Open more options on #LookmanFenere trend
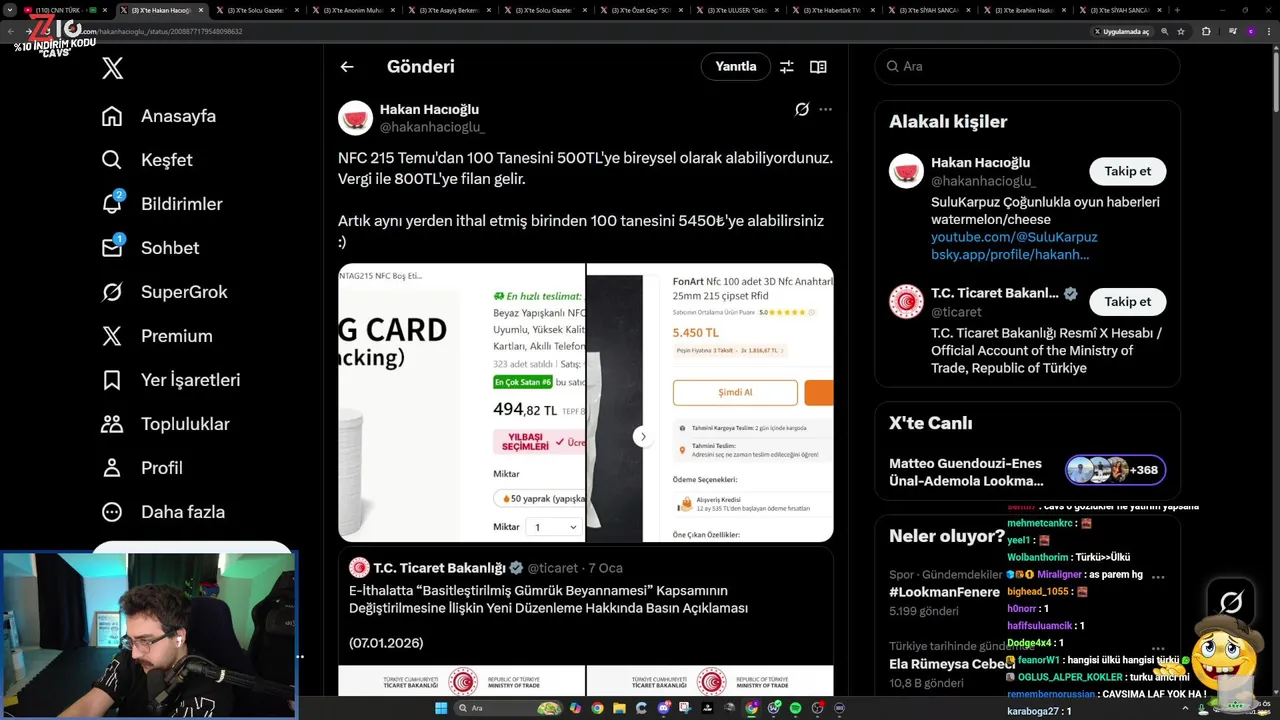This screenshot has width=1280, height=720. click(x=1158, y=577)
